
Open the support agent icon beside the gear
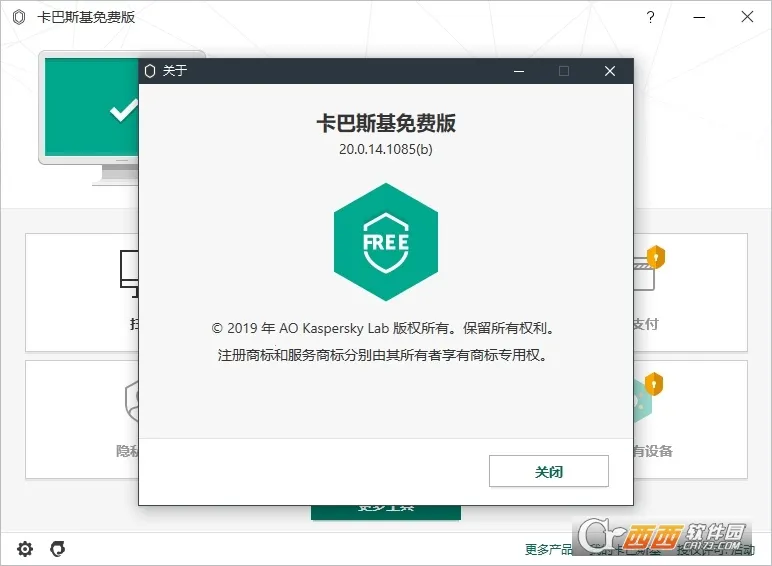tap(58, 548)
